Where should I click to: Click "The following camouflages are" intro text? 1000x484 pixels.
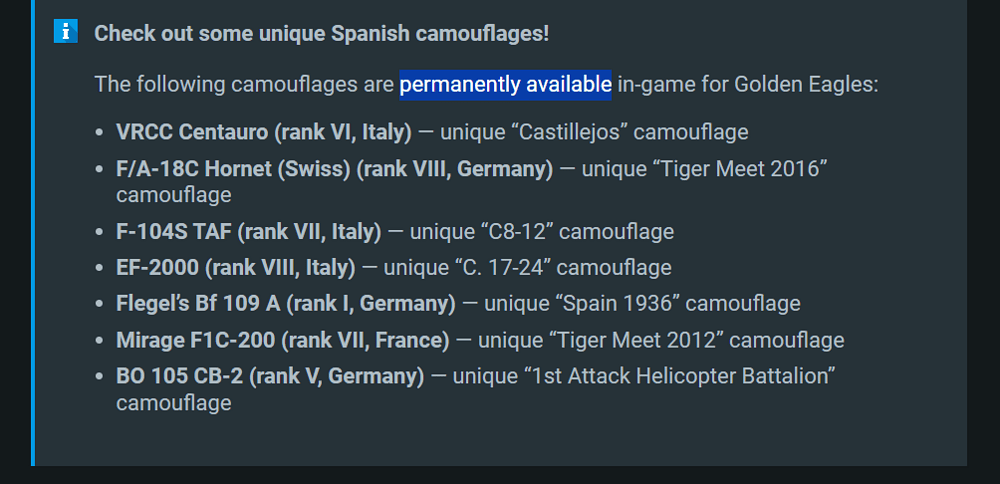(x=244, y=84)
